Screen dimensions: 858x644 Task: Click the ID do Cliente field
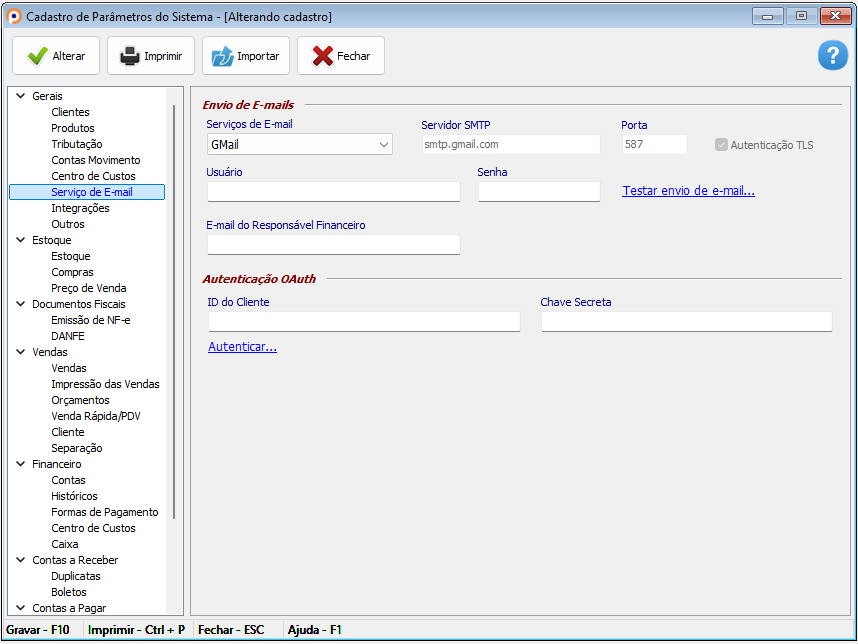364,321
